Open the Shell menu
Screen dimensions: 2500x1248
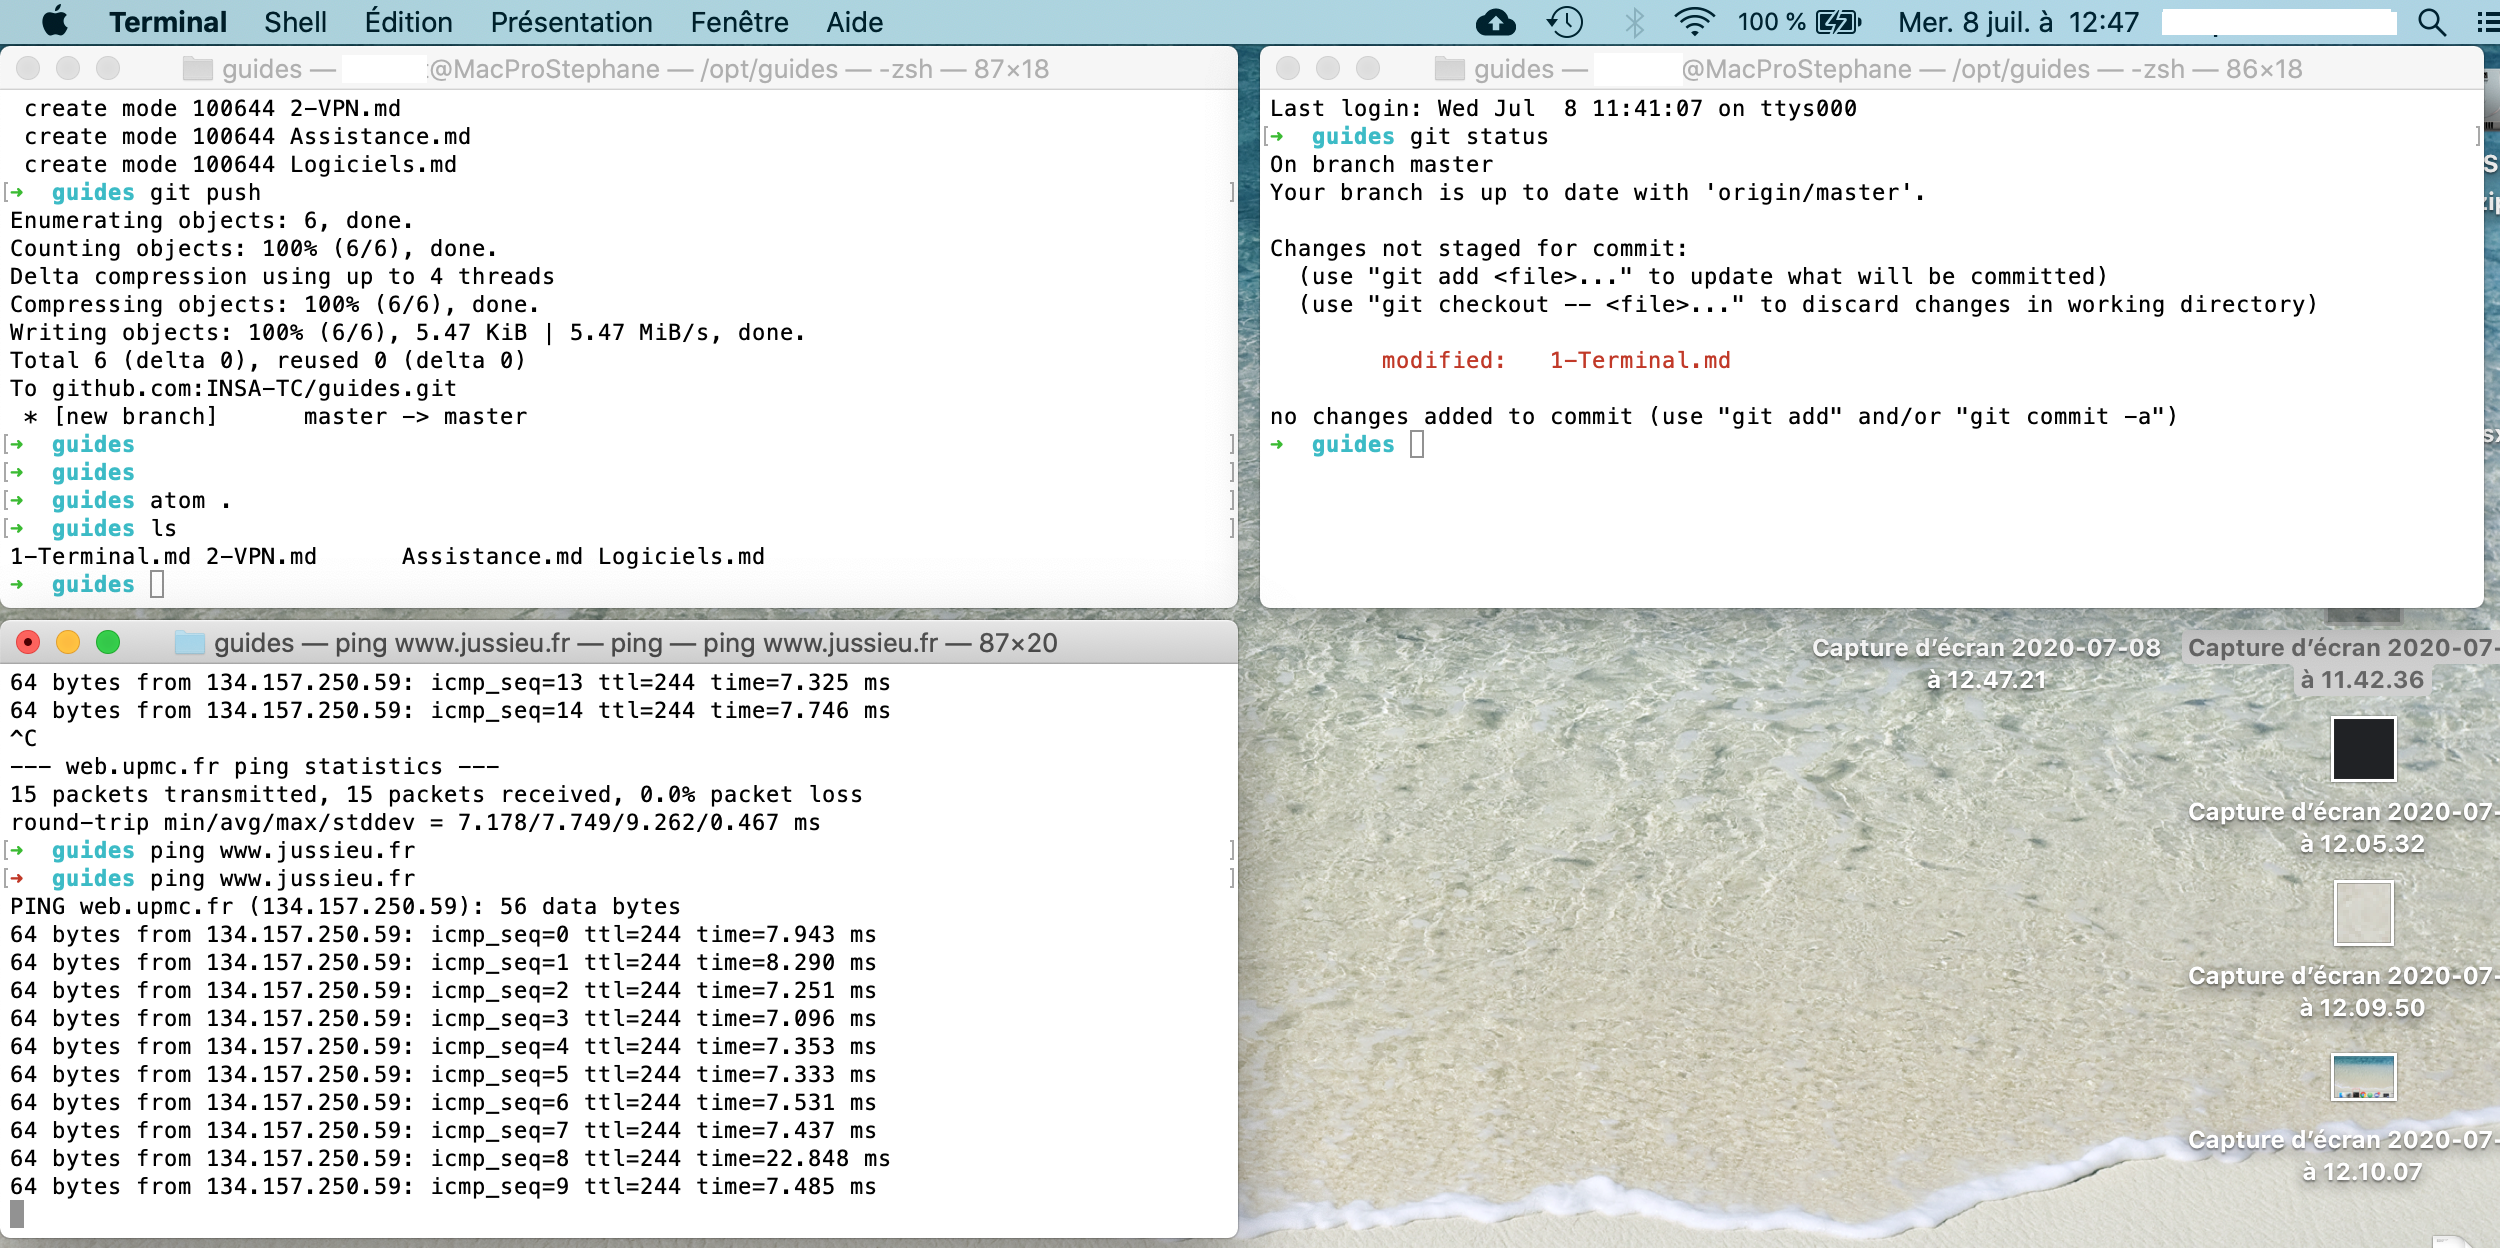(295, 22)
